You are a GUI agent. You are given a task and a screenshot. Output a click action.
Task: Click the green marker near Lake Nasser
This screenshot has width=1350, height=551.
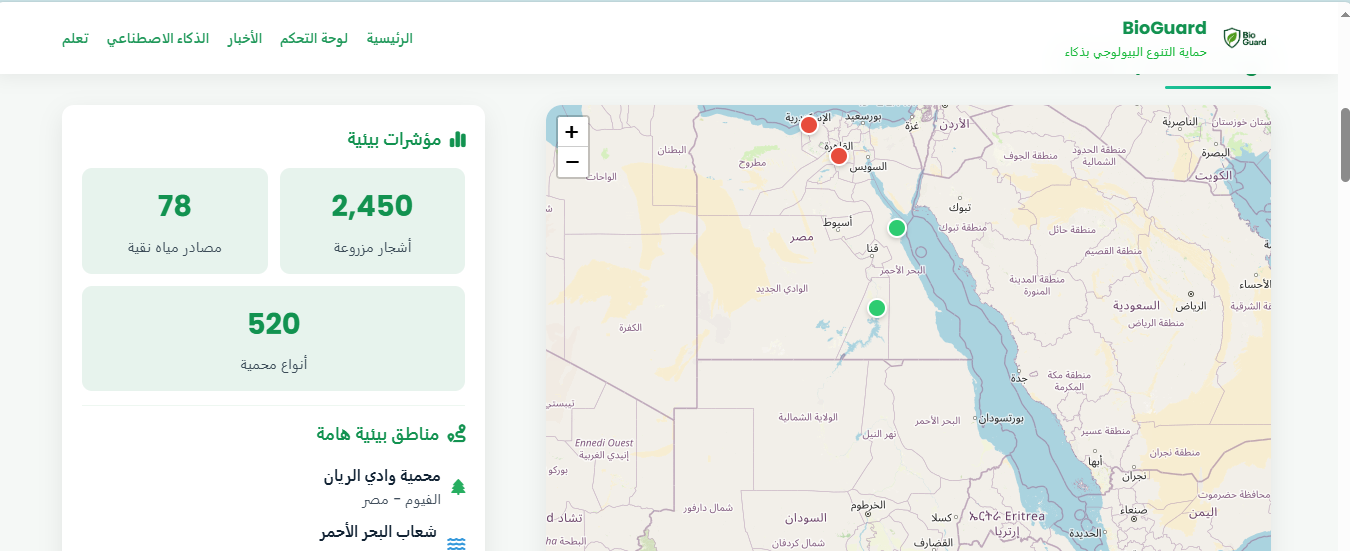[877, 308]
